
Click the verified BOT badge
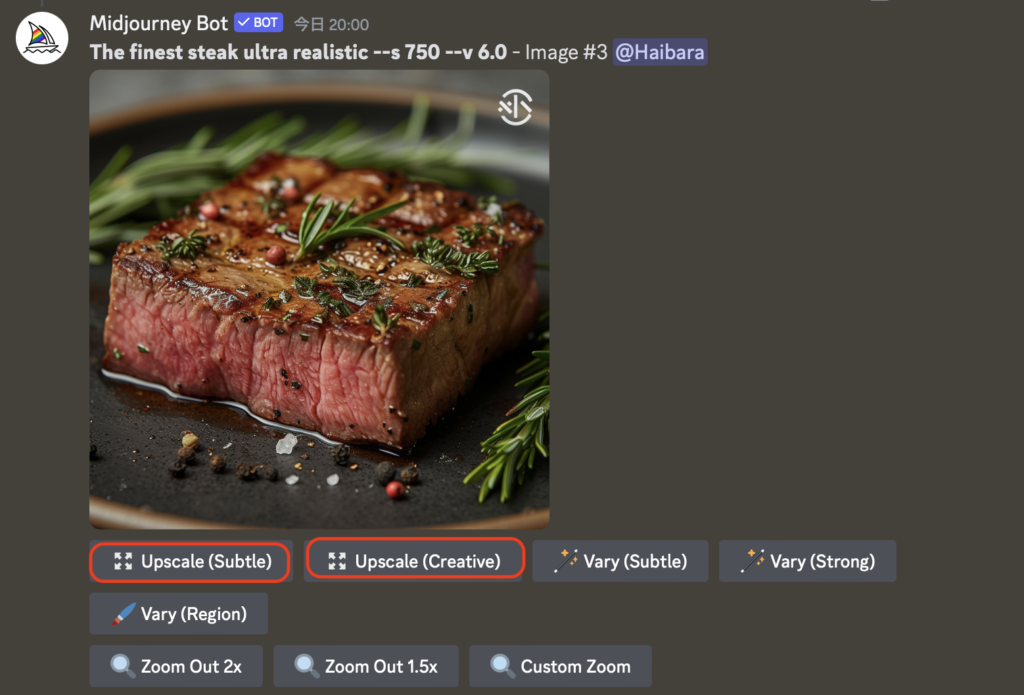pos(259,23)
